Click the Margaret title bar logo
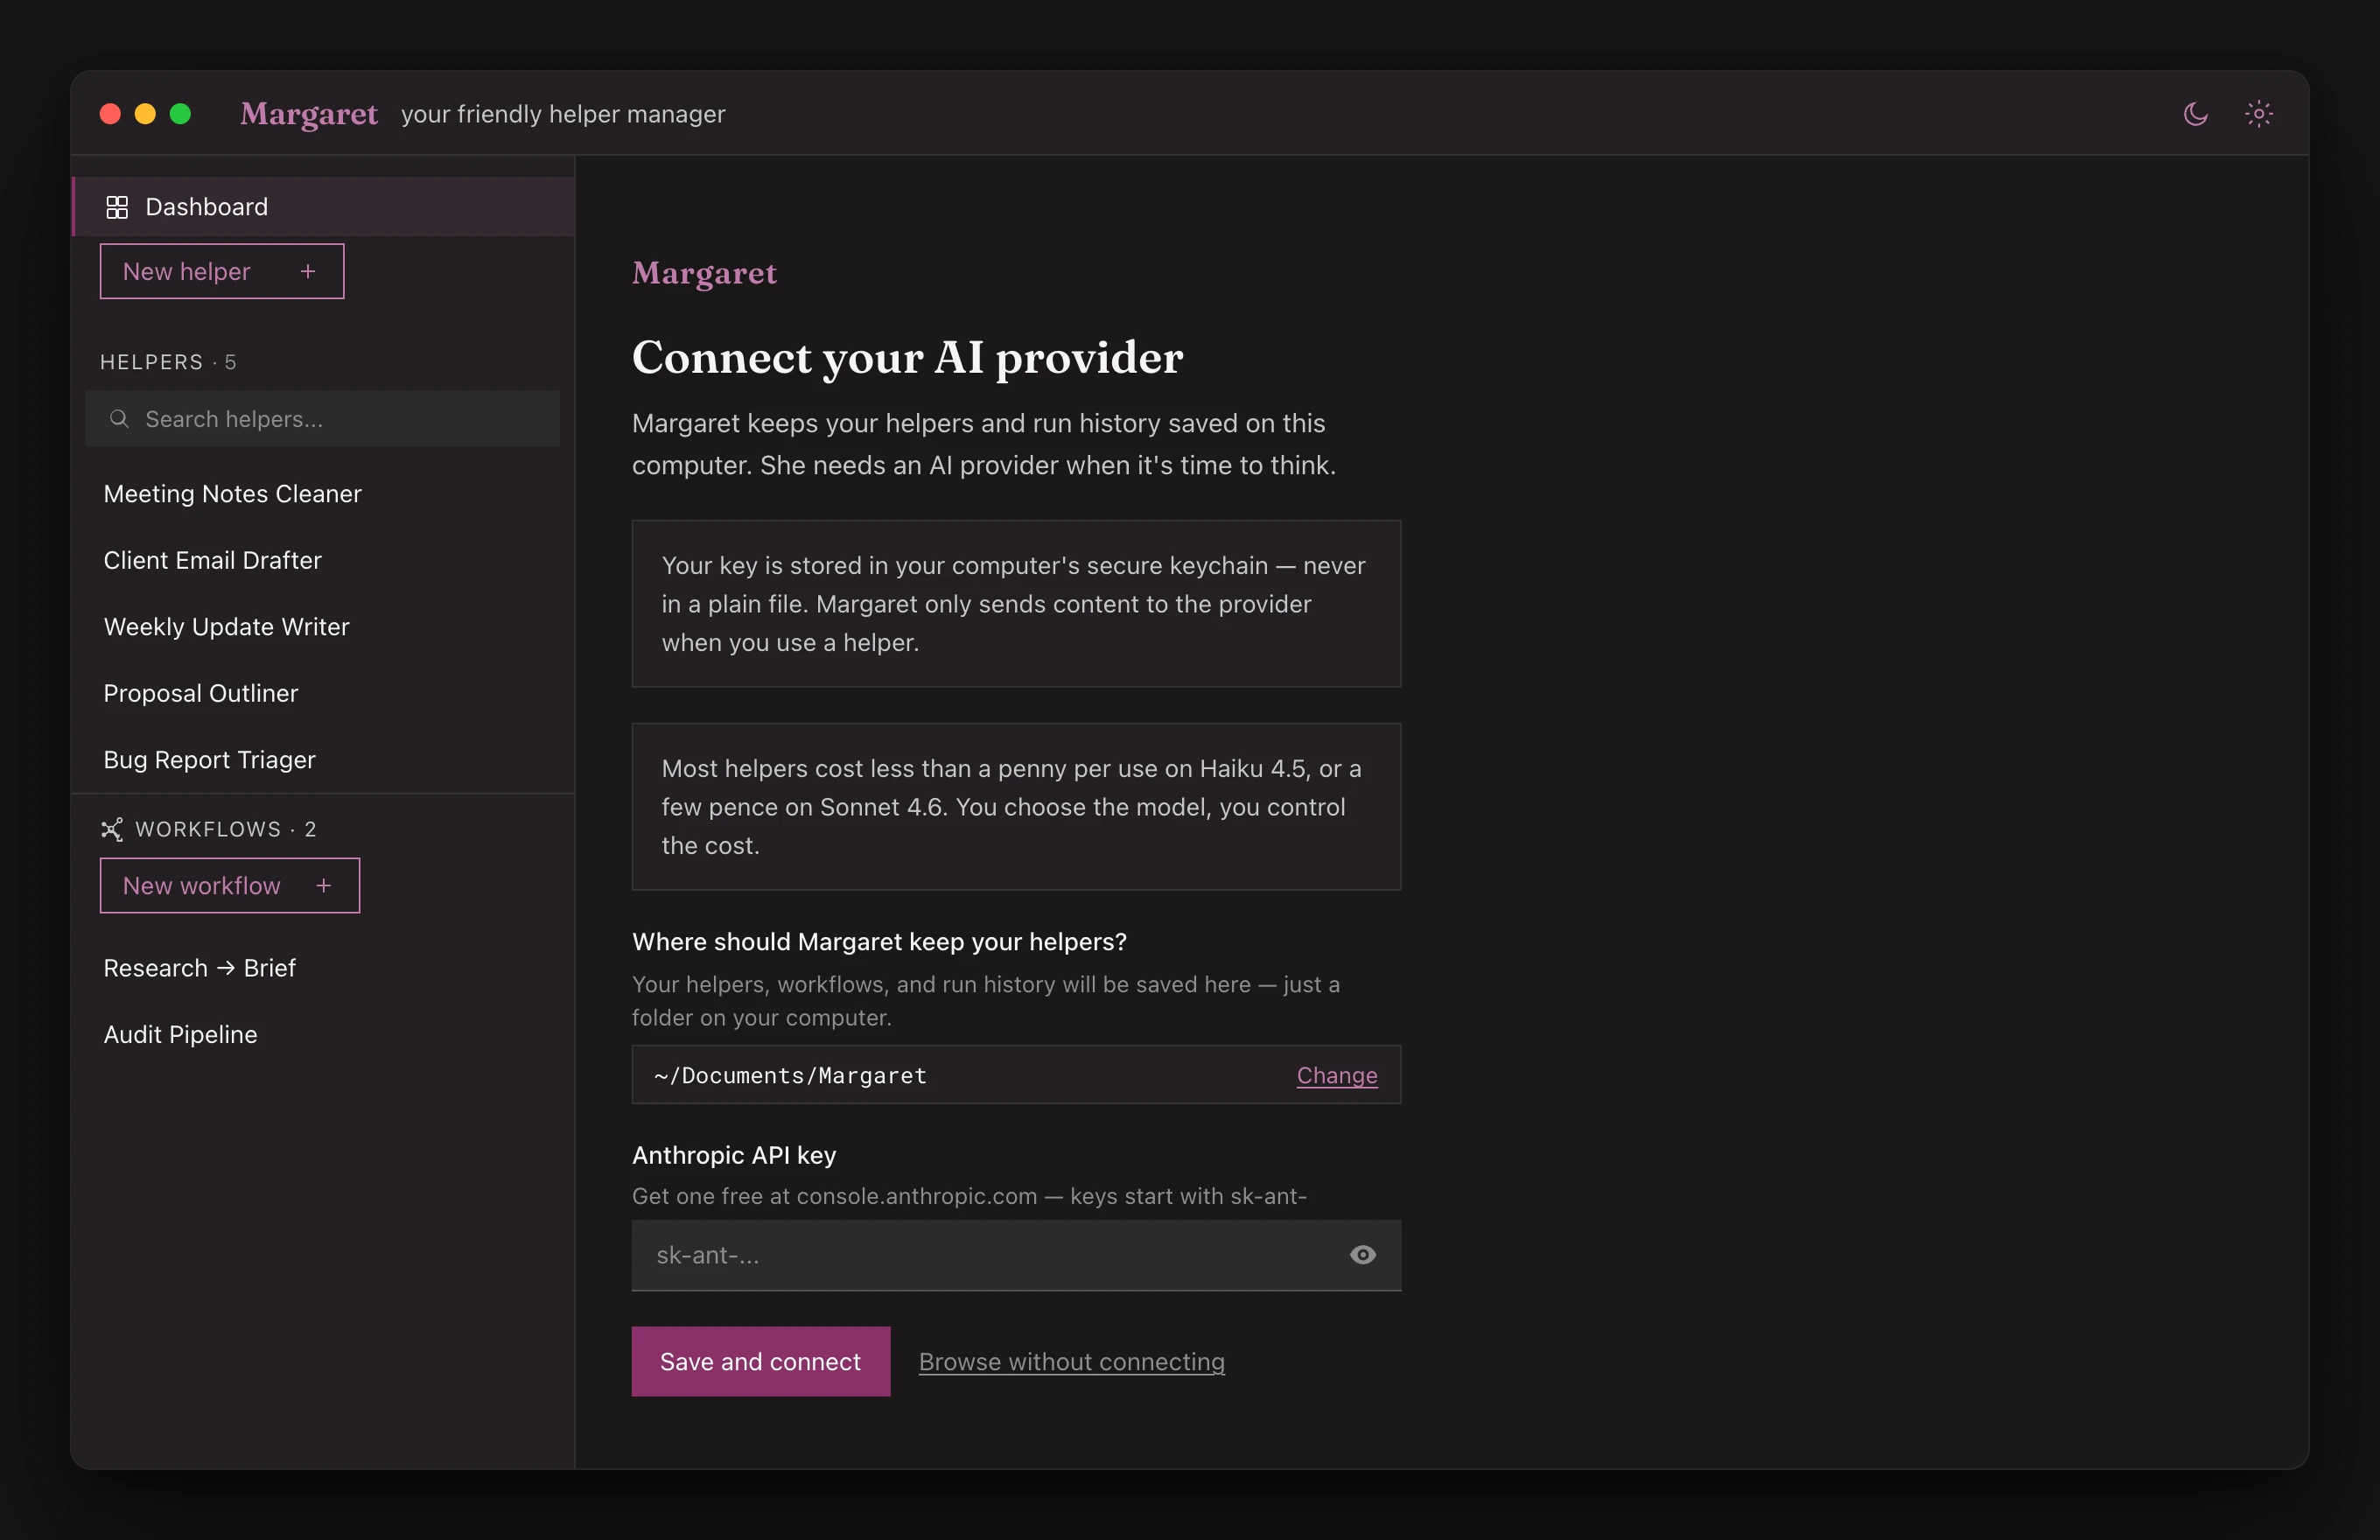Viewport: 2380px width, 1540px height. pyautogui.click(x=309, y=114)
